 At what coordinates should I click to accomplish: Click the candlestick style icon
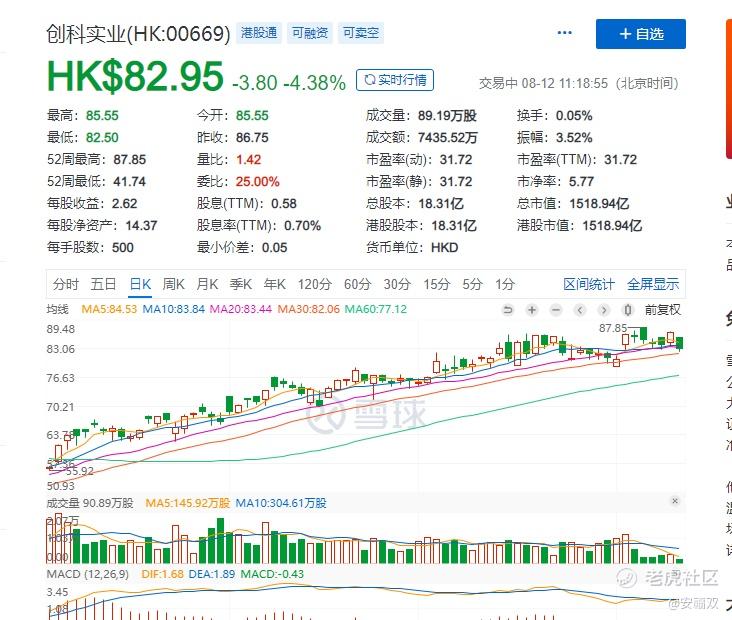click(x=628, y=310)
